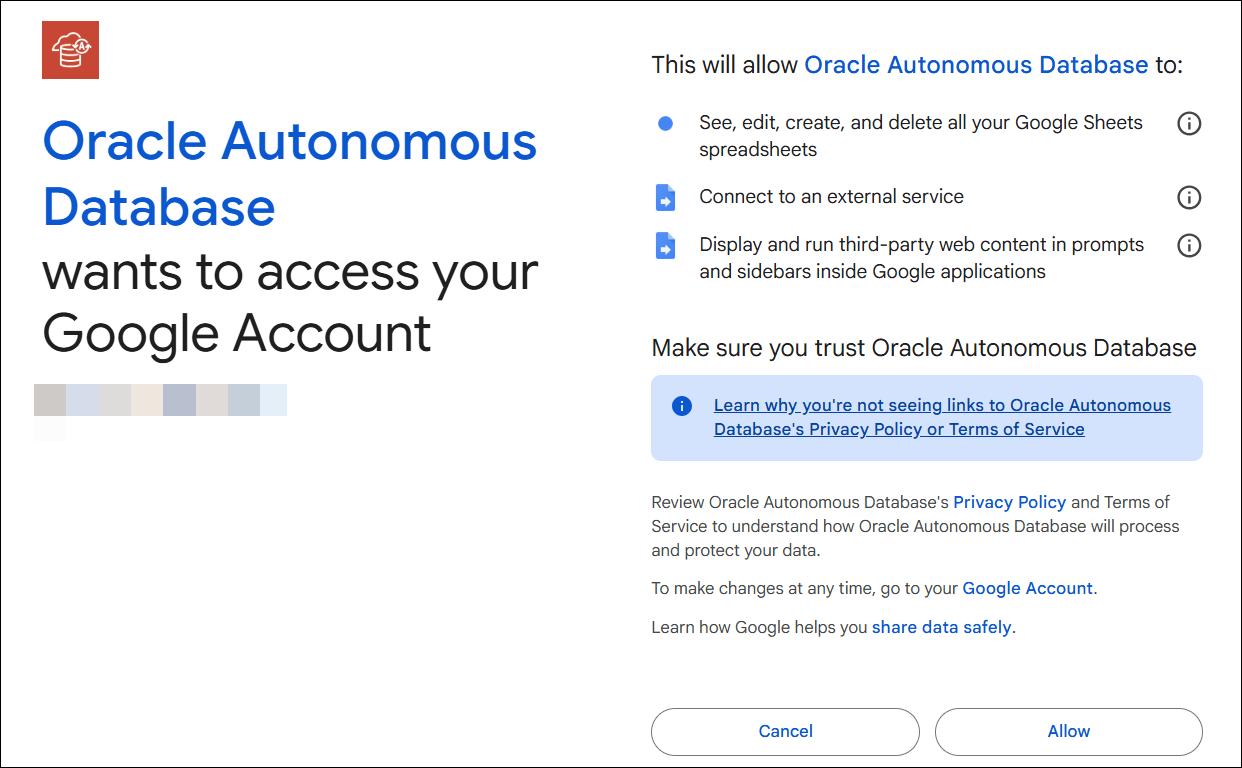The width and height of the screenshot is (1242, 768).
Task: Click the external service document icon
Action: pos(666,196)
